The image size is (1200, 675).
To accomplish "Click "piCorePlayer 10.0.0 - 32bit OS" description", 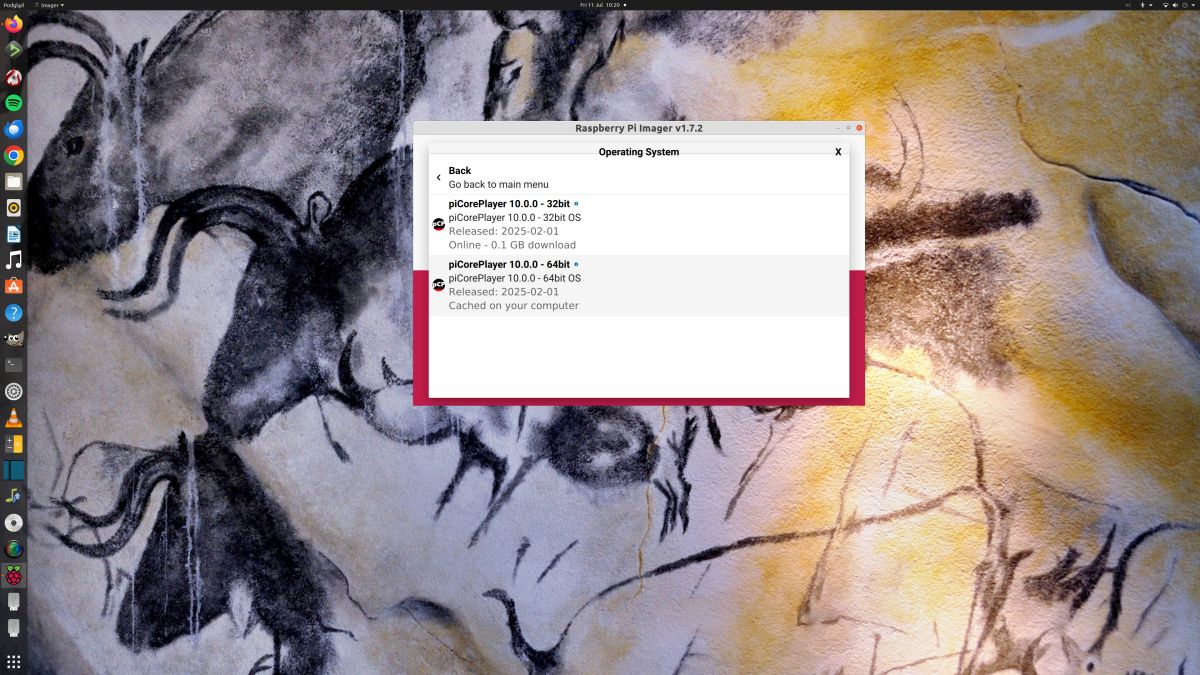I will click(x=514, y=217).
